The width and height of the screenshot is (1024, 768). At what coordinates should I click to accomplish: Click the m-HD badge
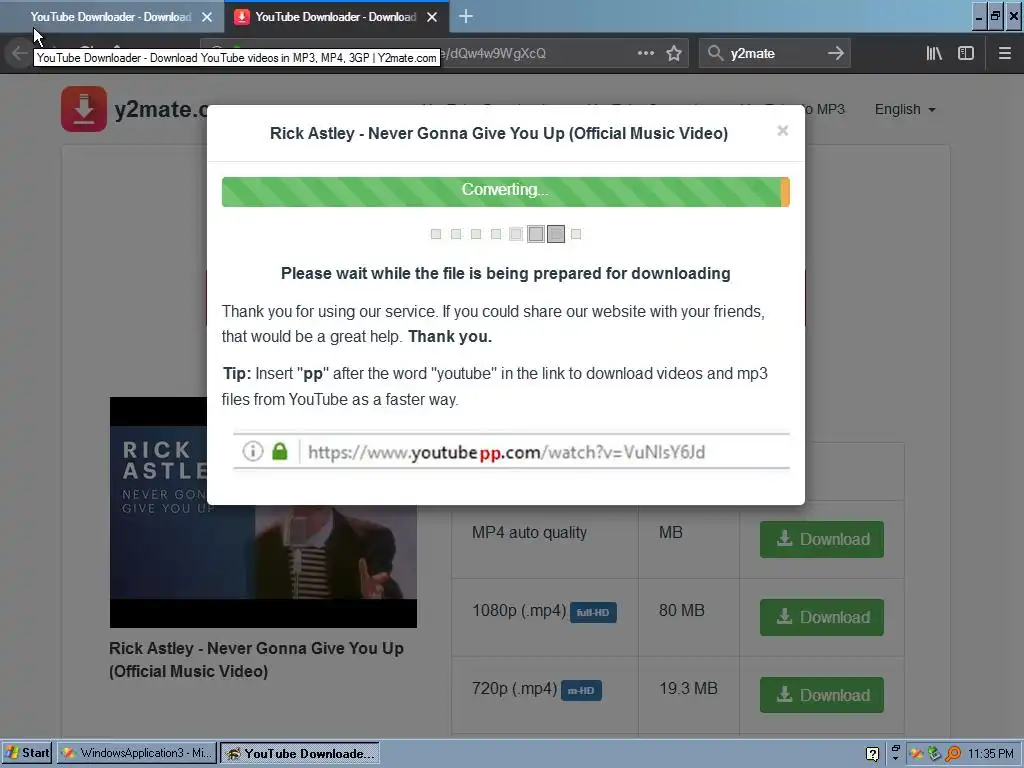pyautogui.click(x=581, y=690)
